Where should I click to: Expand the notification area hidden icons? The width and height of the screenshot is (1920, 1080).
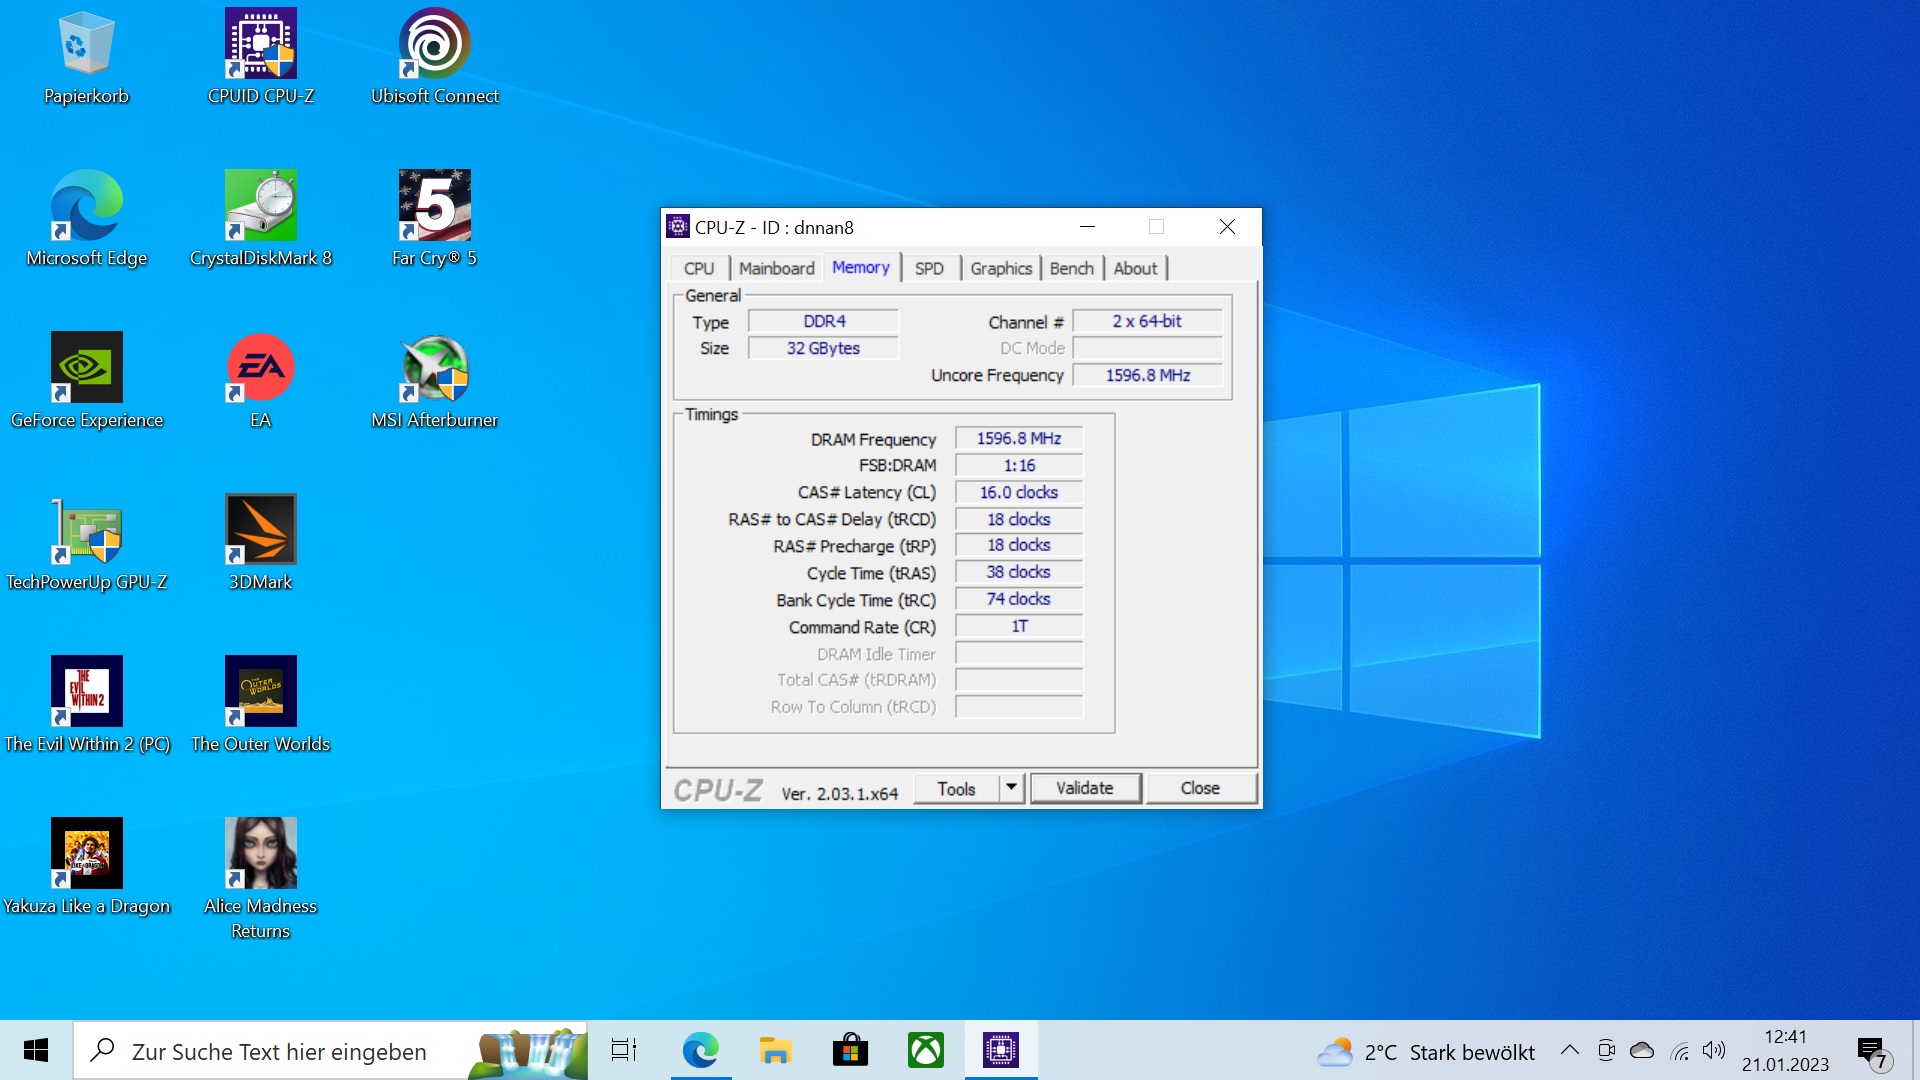point(1570,1051)
